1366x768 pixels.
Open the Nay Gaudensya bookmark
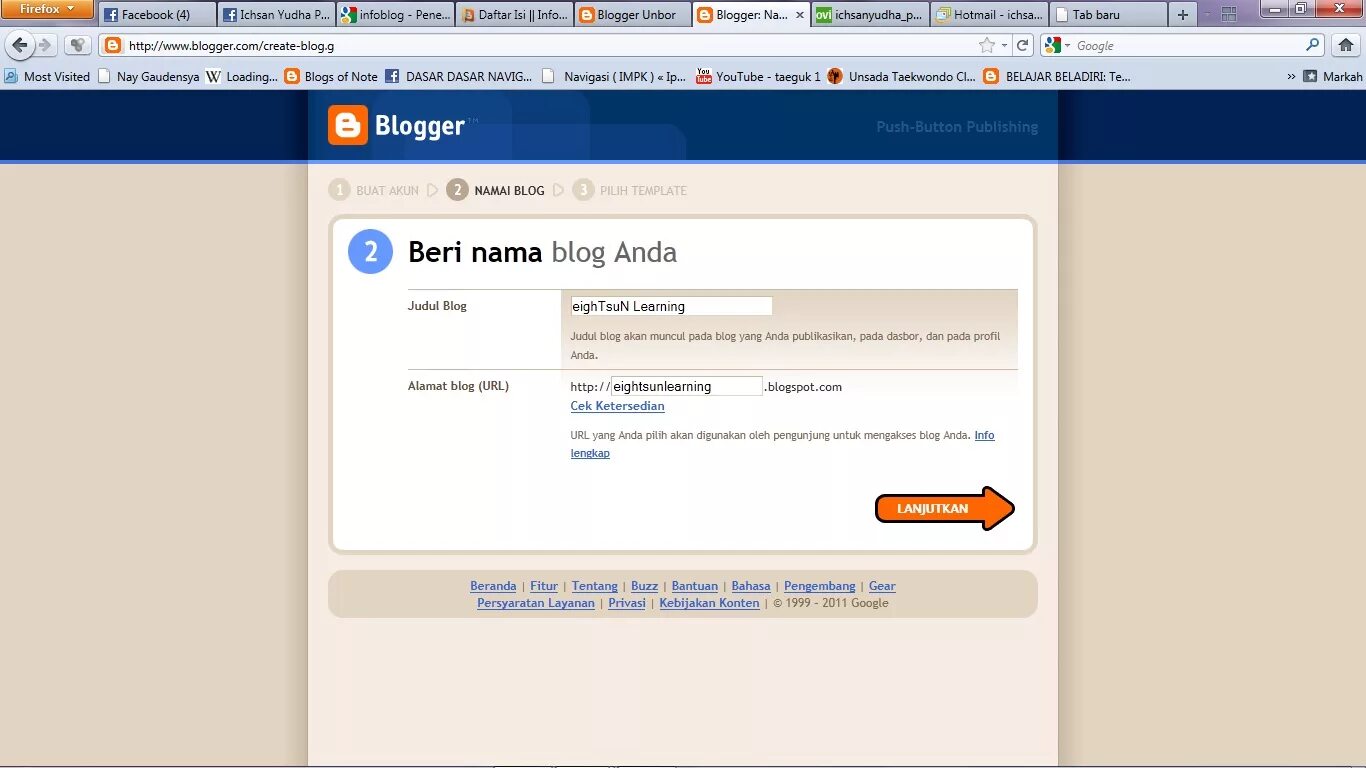coord(149,76)
